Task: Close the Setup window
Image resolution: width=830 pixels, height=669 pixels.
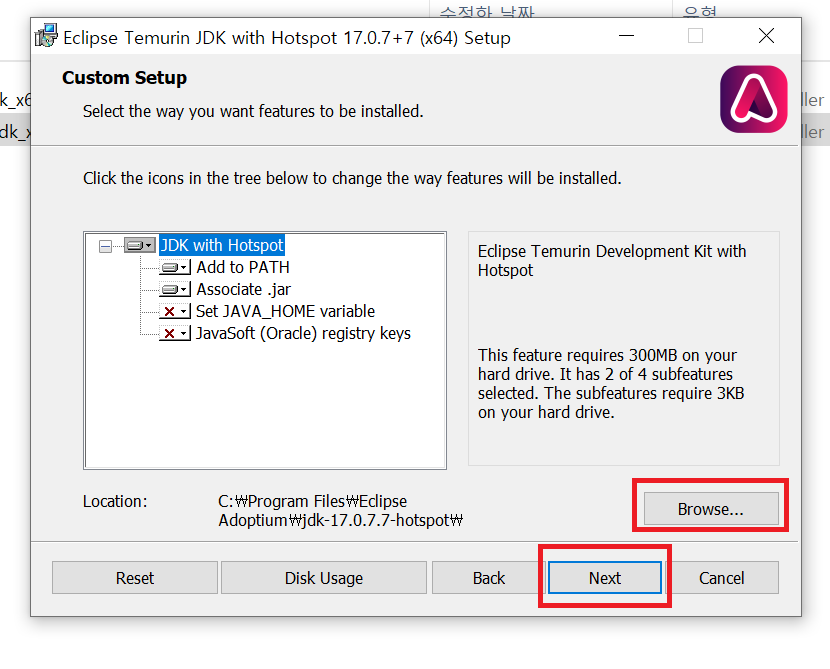Action: (x=766, y=36)
